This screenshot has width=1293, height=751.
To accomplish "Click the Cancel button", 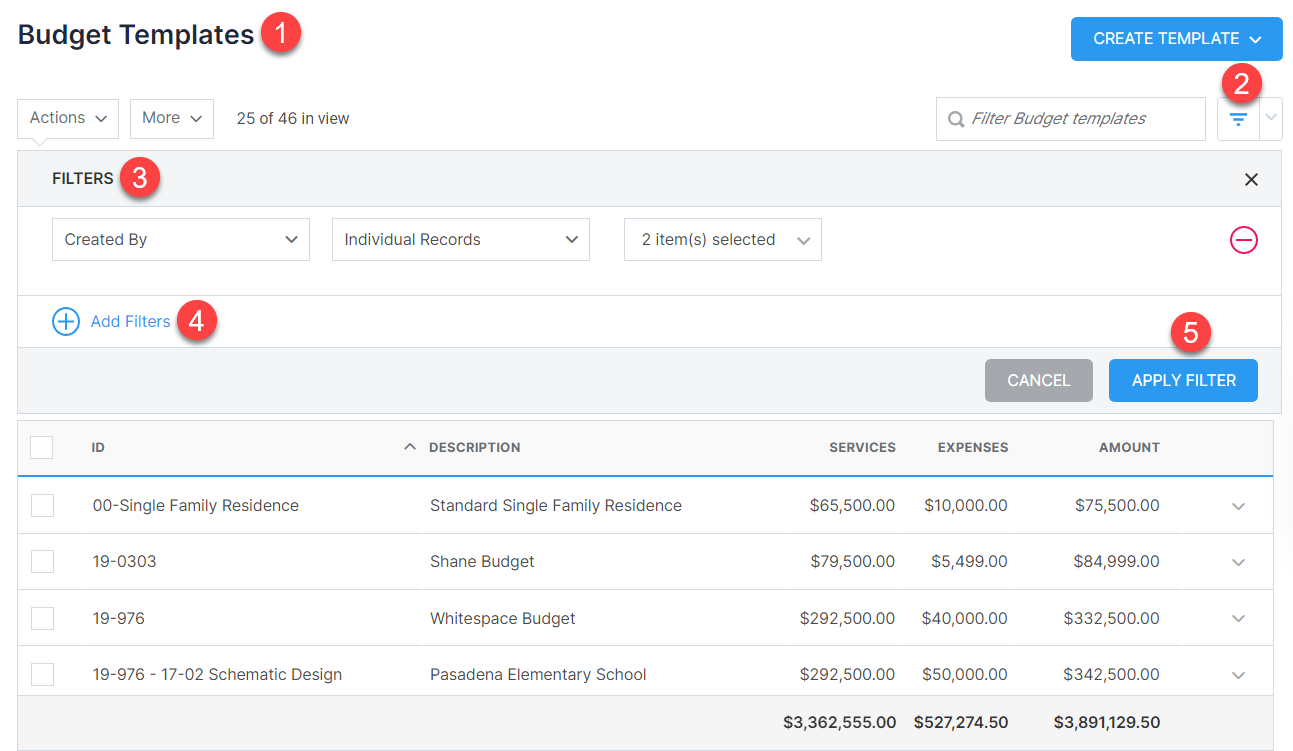I will [1038, 380].
